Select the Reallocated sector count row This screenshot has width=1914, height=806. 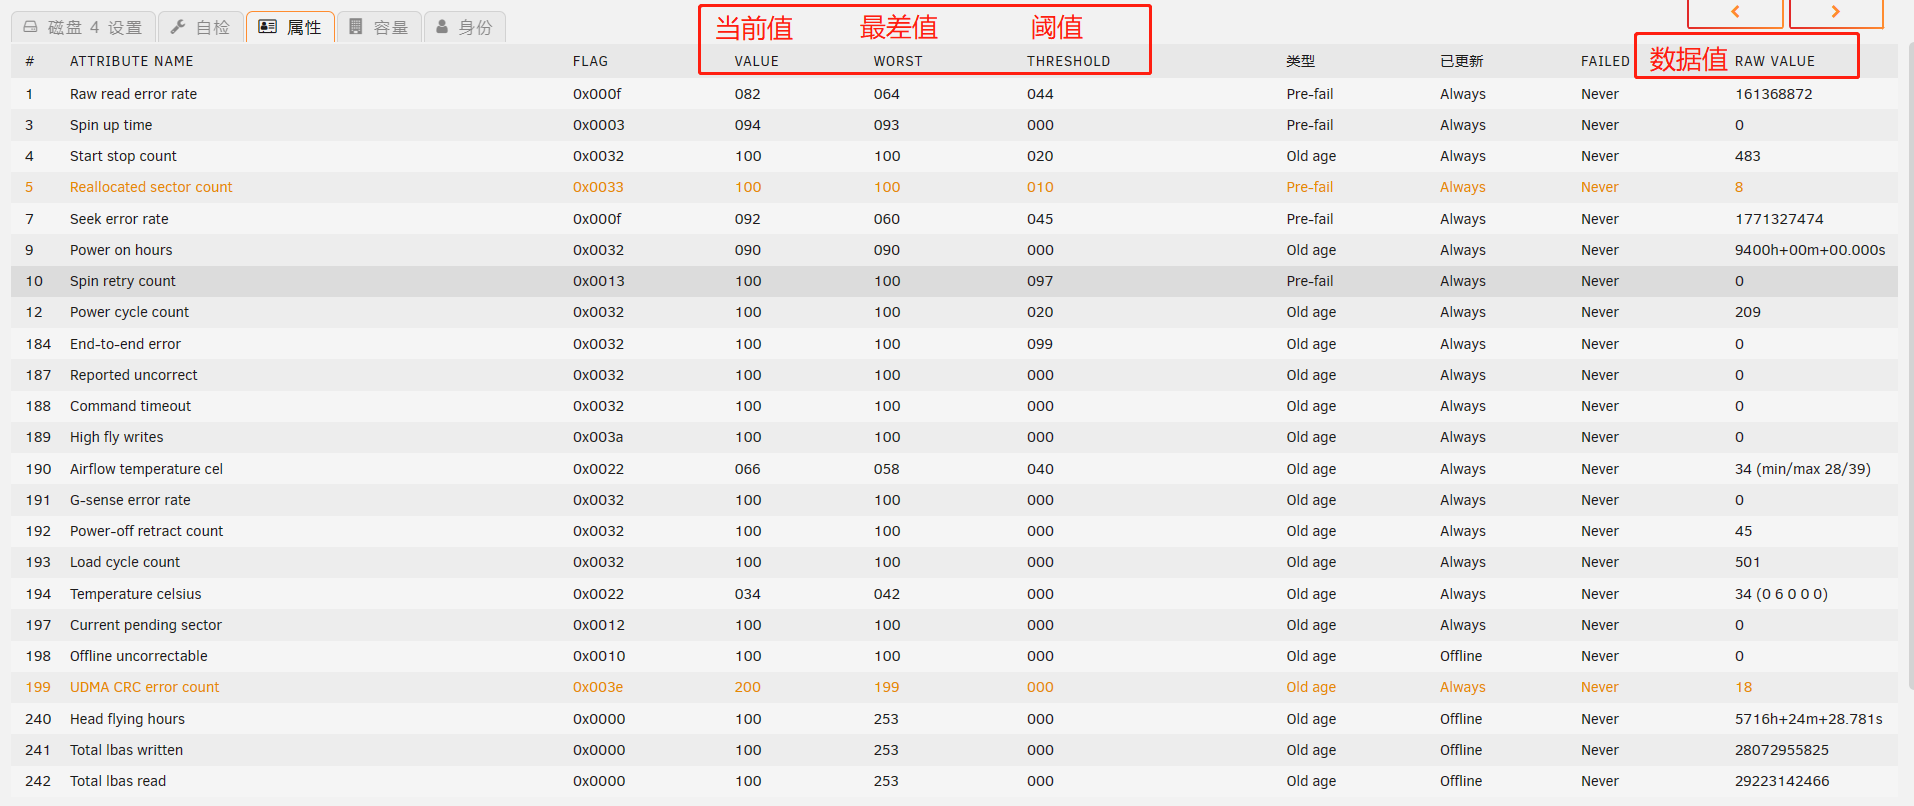pos(151,187)
